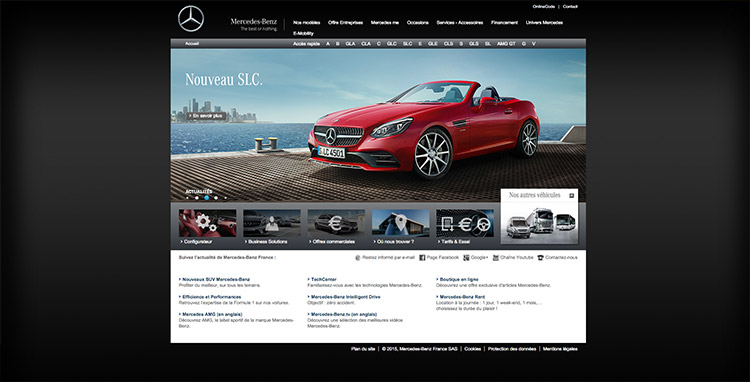This screenshot has height=382, width=750.
Task: Open 'Efficience et Performances' link
Action: pos(211,297)
